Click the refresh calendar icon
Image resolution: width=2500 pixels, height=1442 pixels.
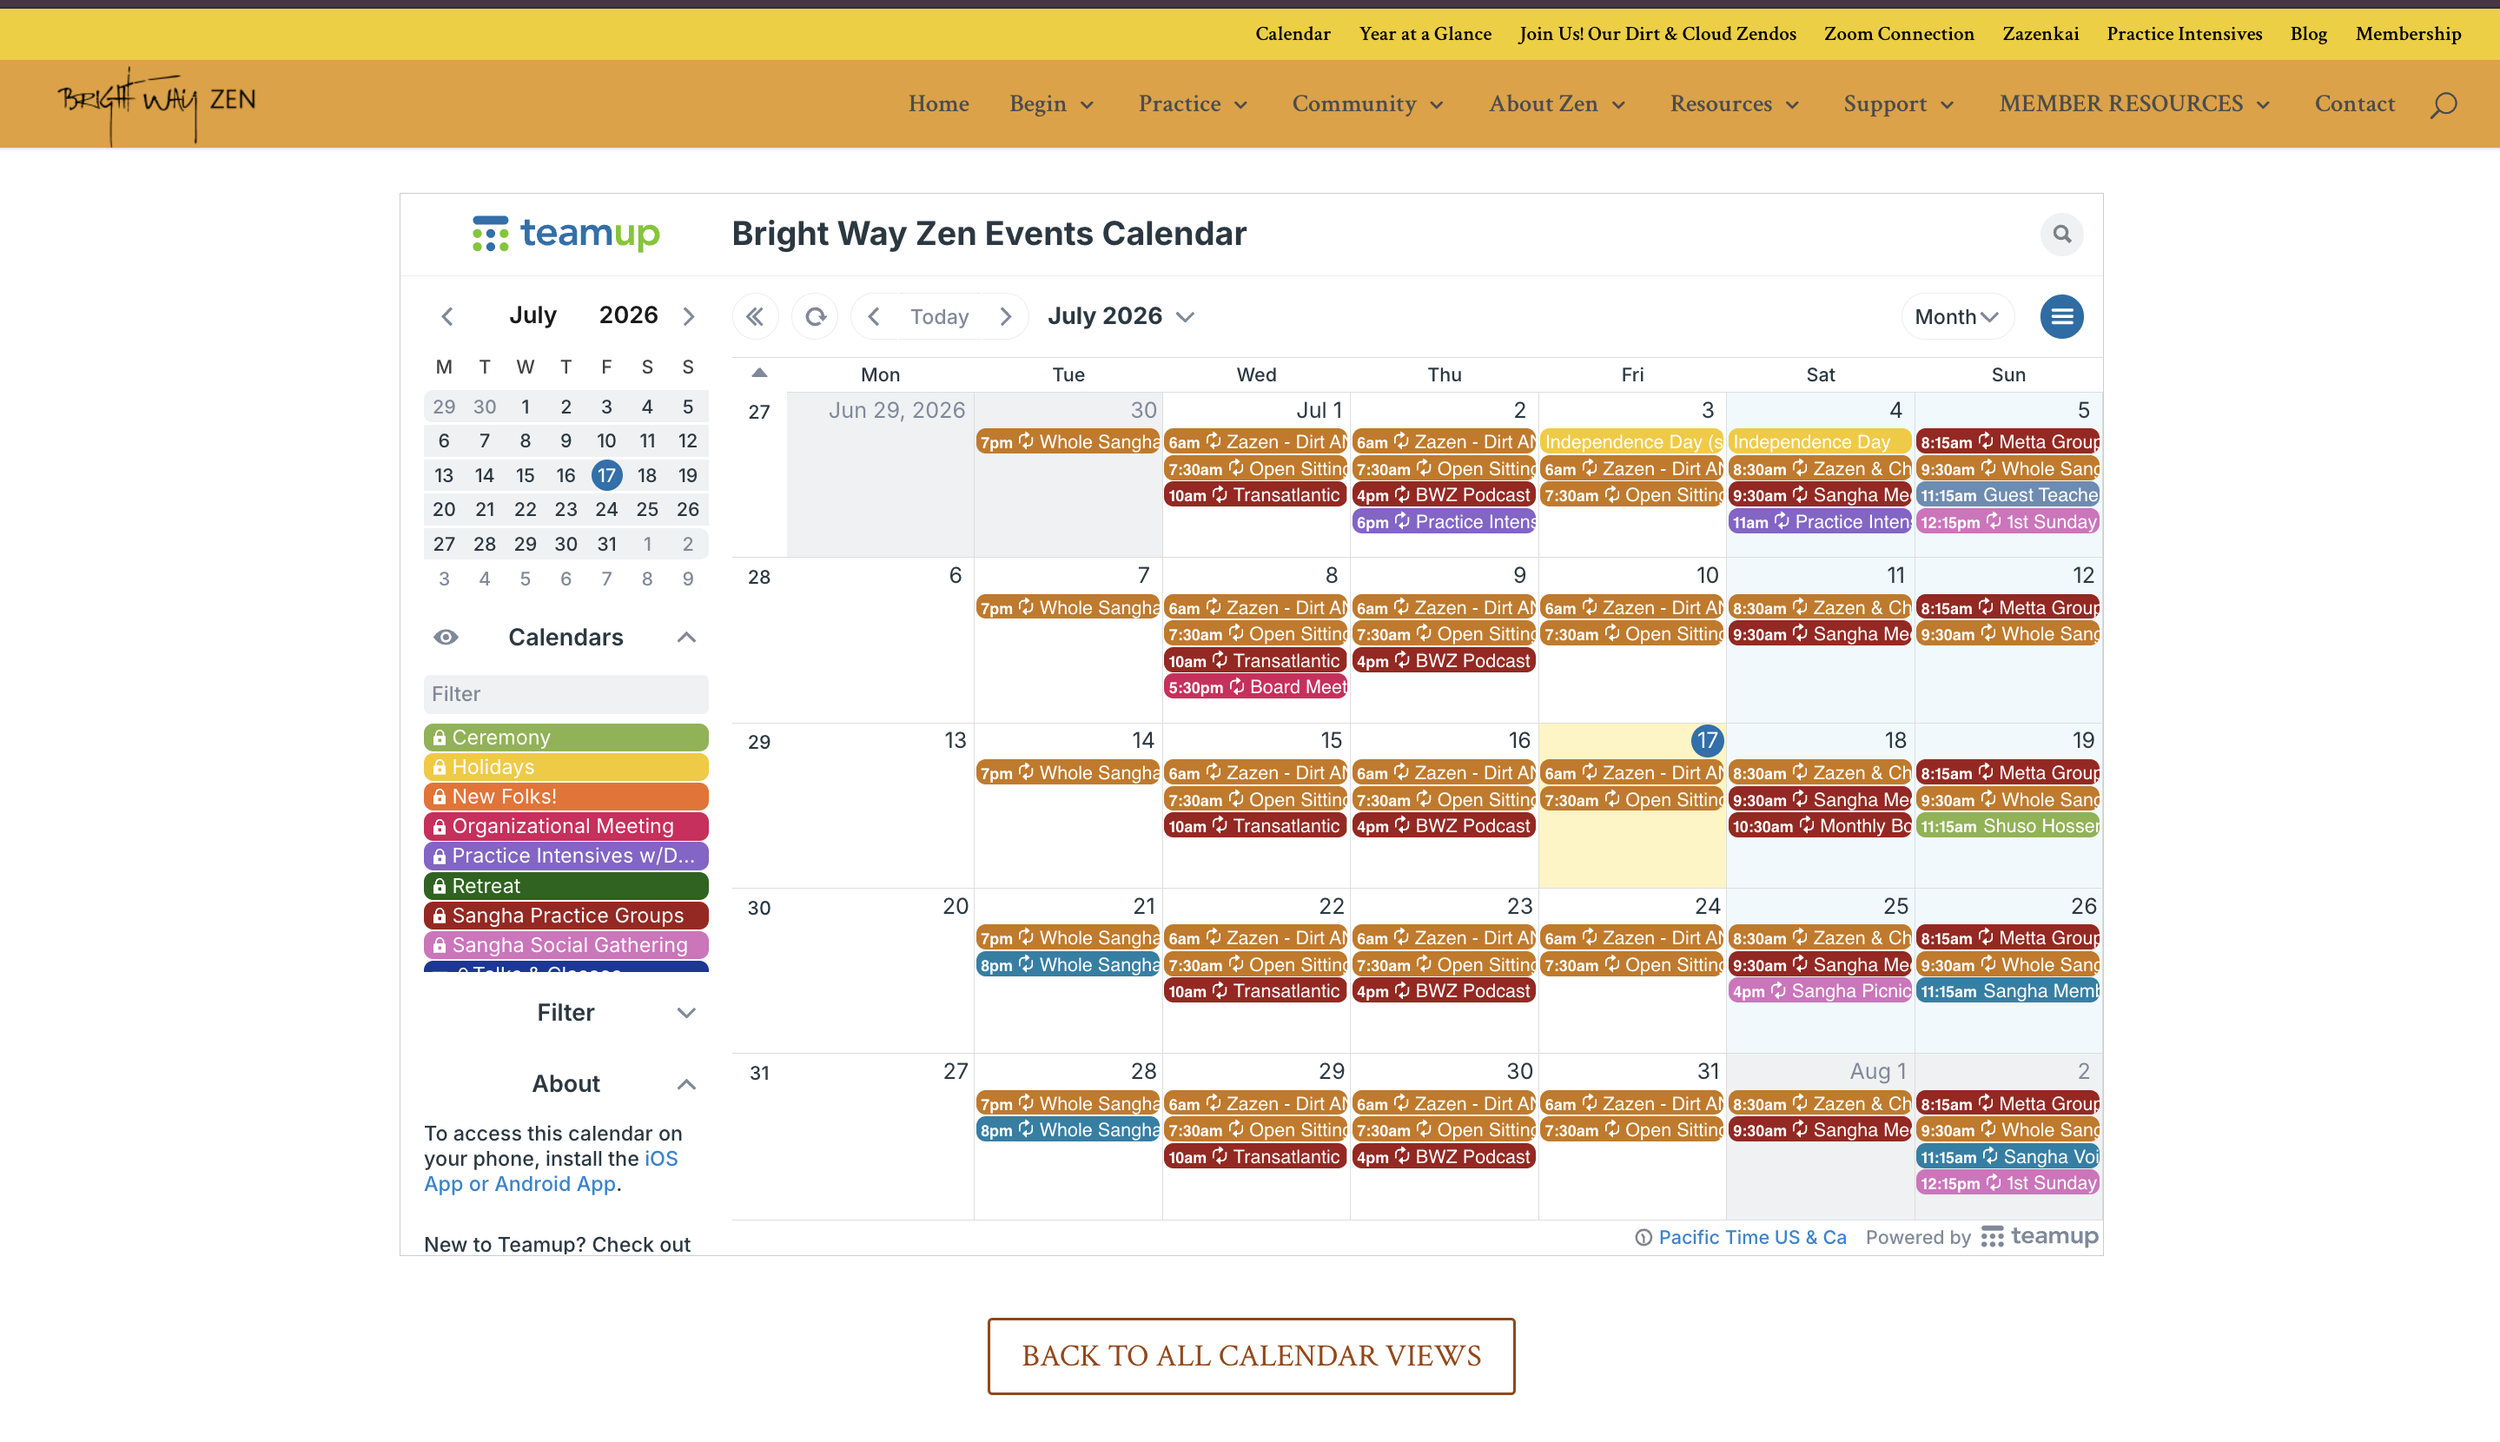pyautogui.click(x=815, y=316)
